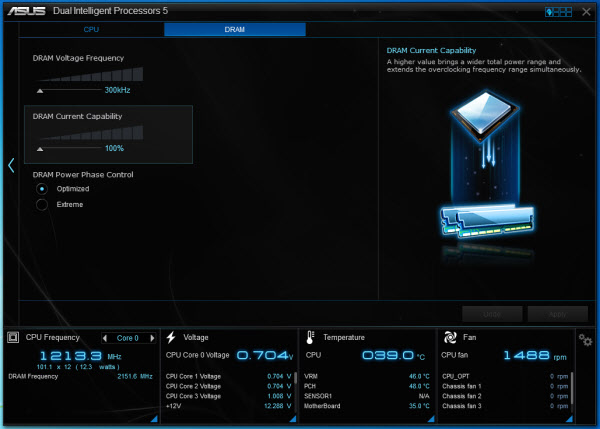Viewport: 600px width, 429px height.
Task: Click the 300kHz voltage frequency value
Action: tap(117, 90)
